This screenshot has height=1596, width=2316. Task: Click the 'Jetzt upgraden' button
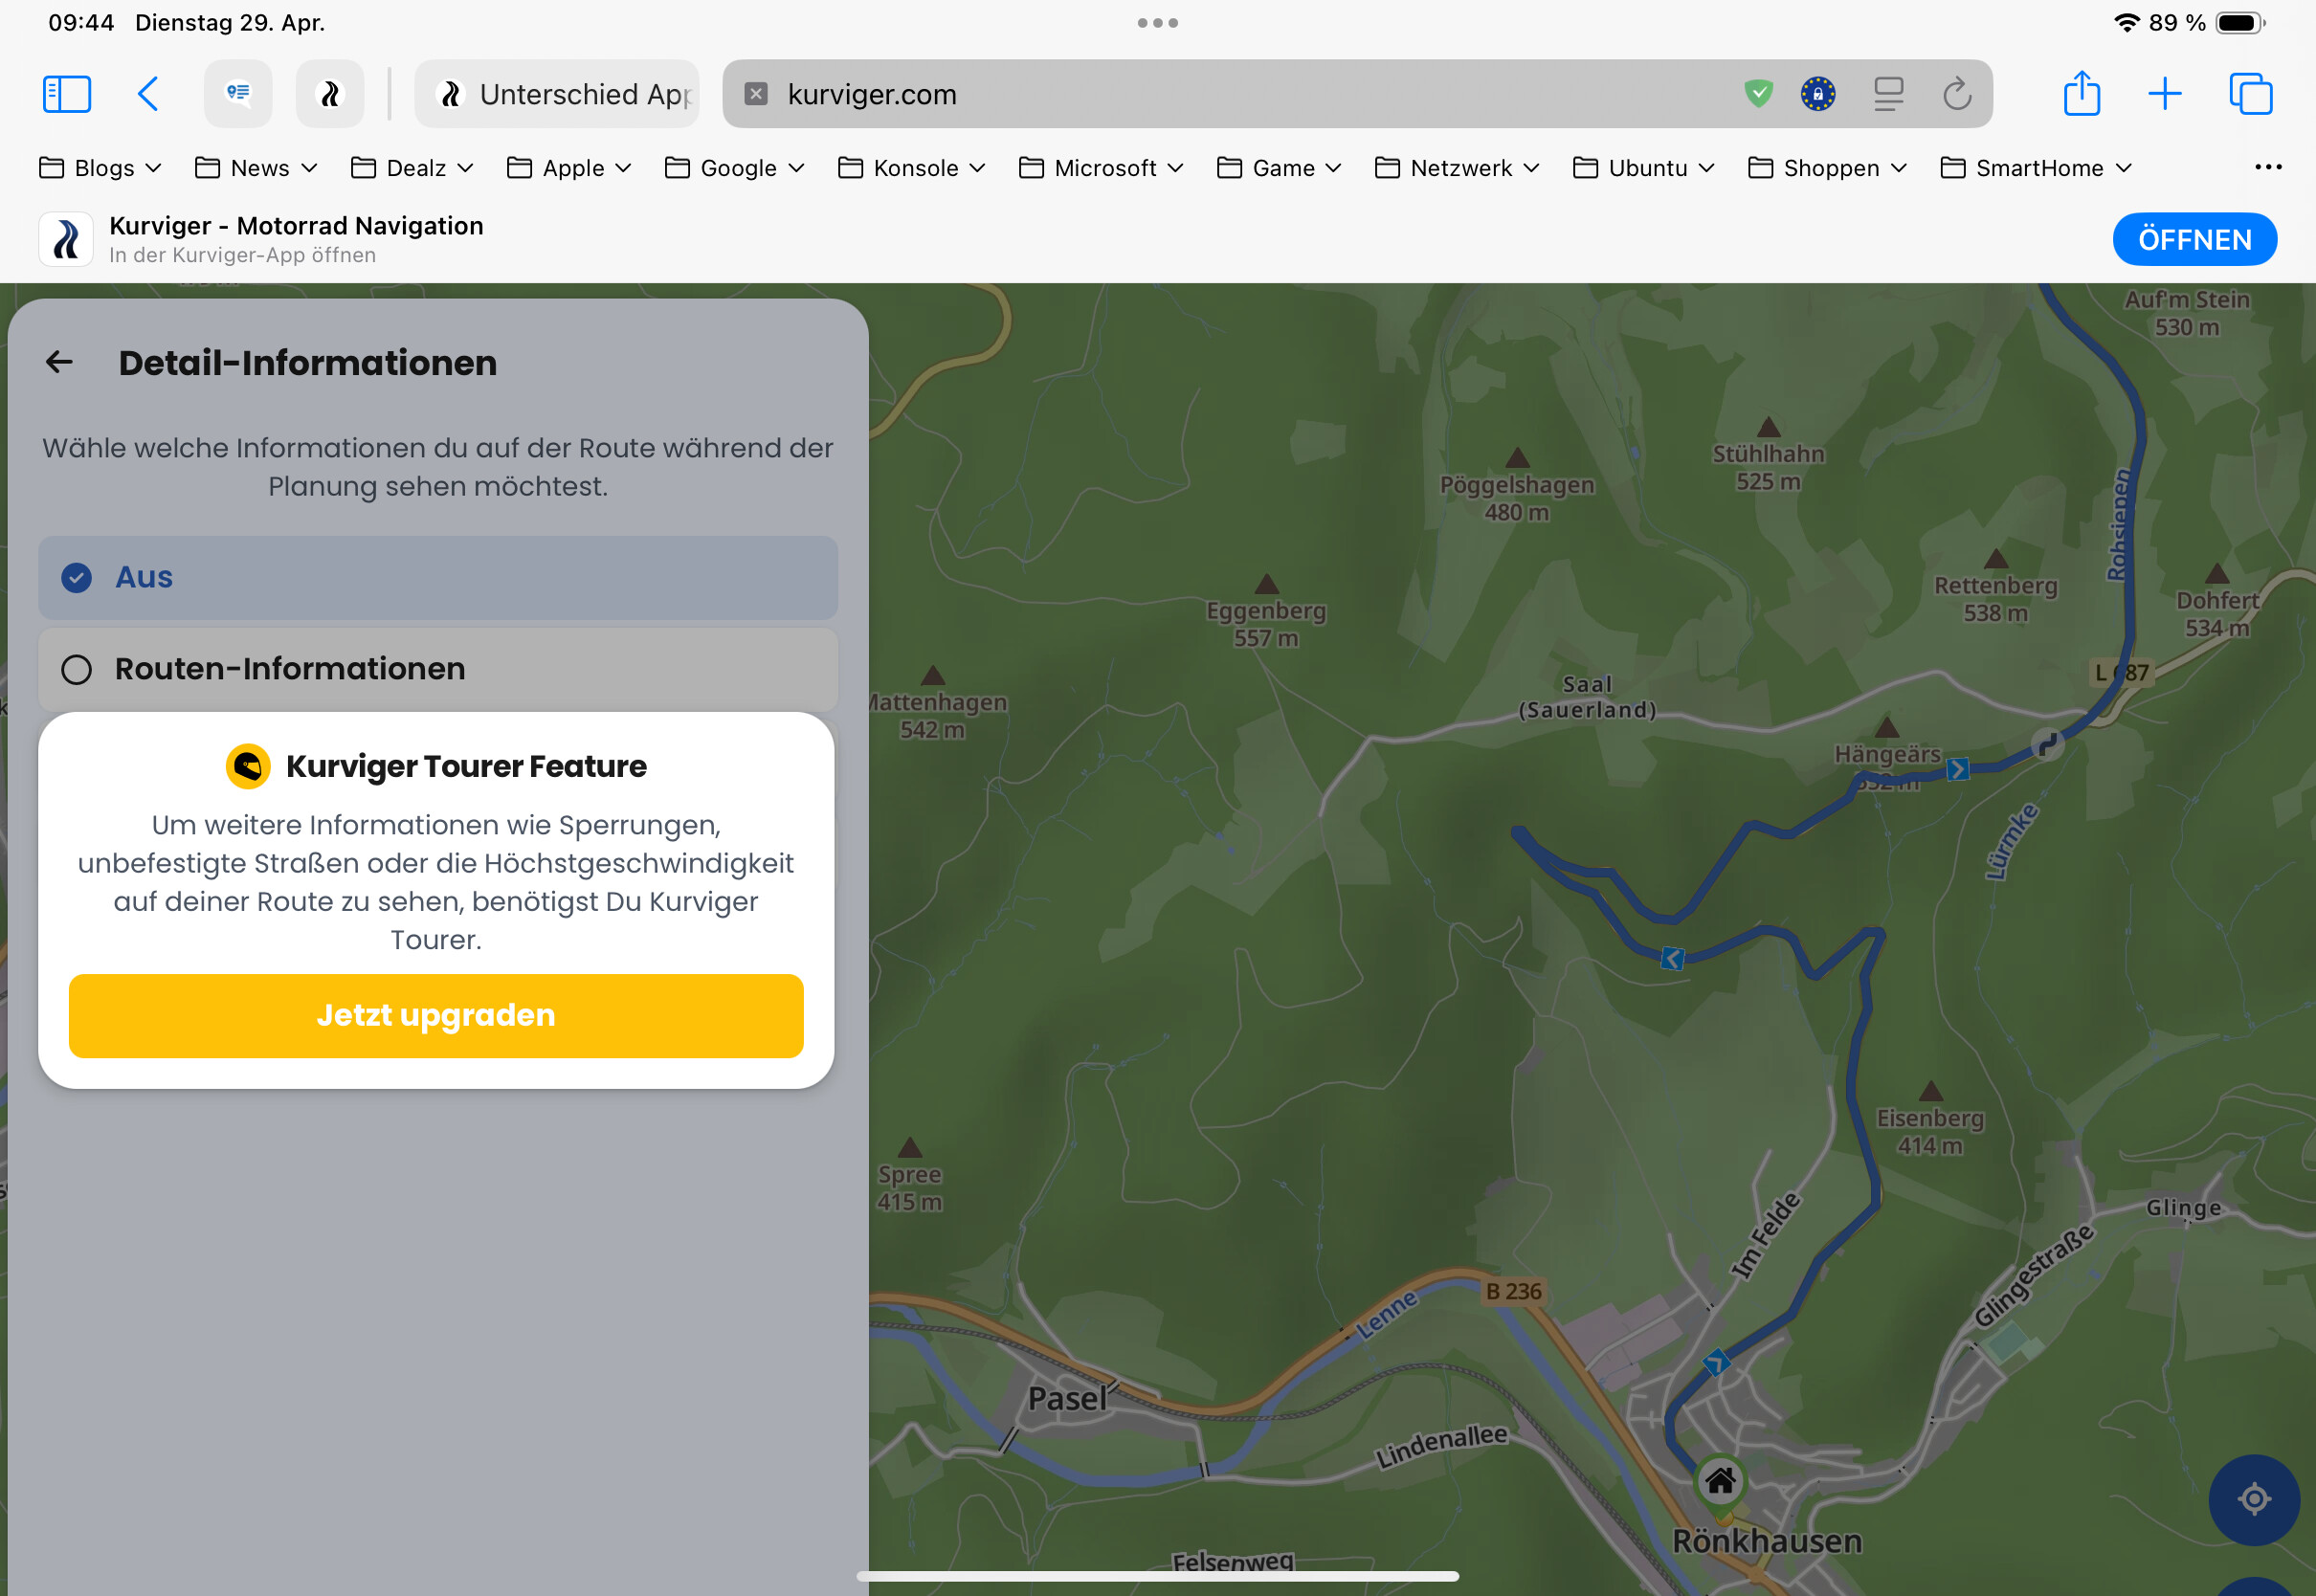[436, 1016]
